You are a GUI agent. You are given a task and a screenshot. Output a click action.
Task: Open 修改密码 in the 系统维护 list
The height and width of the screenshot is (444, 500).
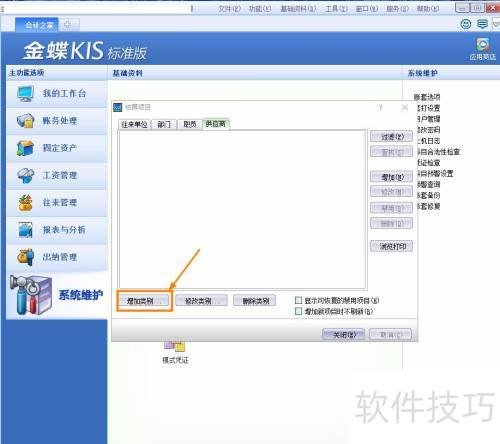coord(429,130)
